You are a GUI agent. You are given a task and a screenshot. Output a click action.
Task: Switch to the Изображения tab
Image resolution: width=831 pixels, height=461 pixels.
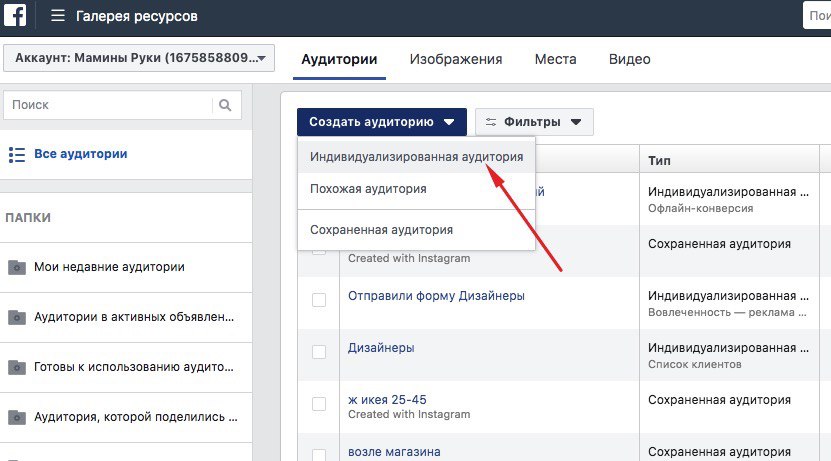[456, 59]
